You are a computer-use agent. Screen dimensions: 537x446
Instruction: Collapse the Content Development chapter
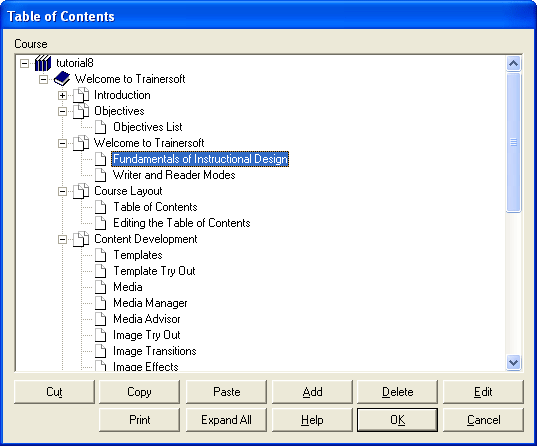point(62,239)
